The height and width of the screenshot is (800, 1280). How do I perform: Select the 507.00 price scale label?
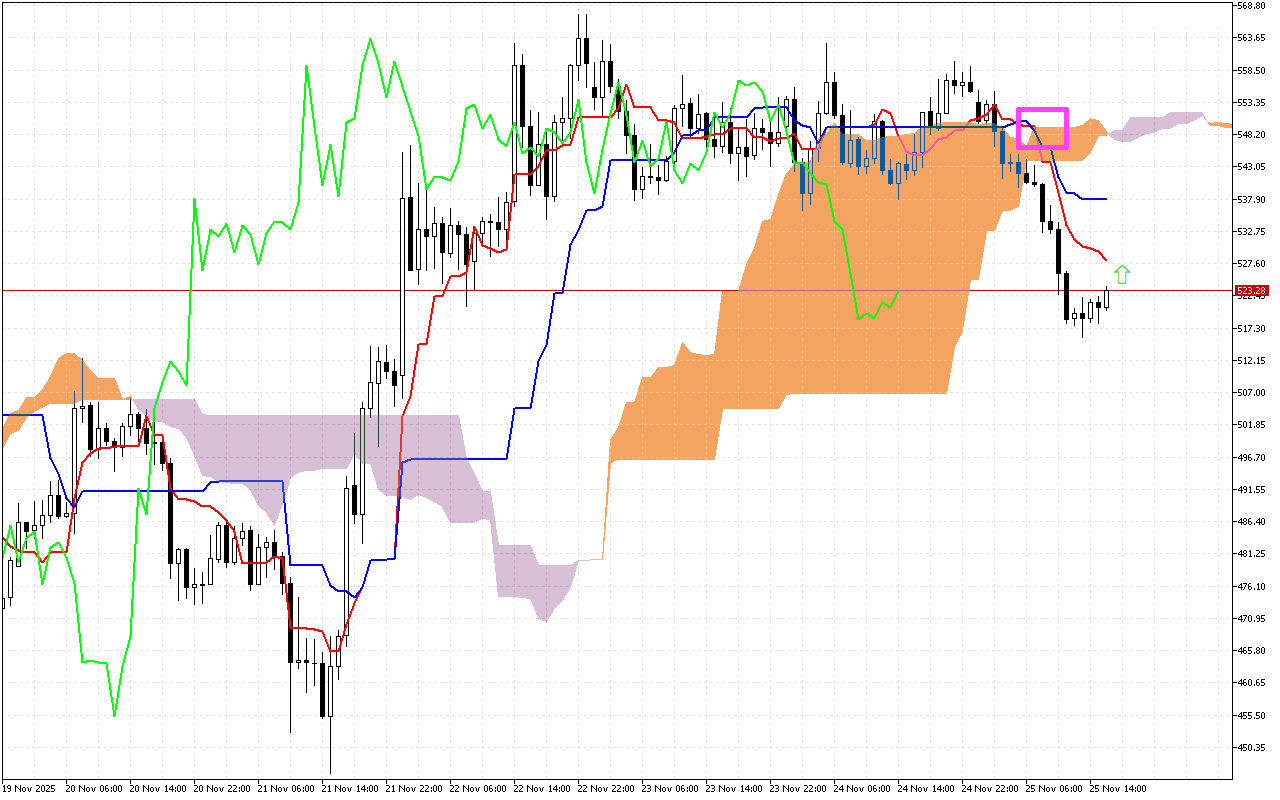pyautogui.click(x=1252, y=393)
